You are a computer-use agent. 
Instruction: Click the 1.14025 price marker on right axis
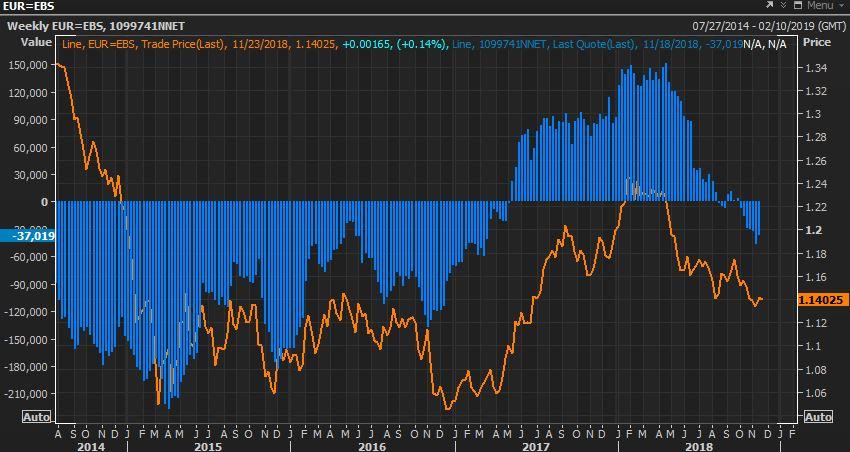[x=818, y=300]
